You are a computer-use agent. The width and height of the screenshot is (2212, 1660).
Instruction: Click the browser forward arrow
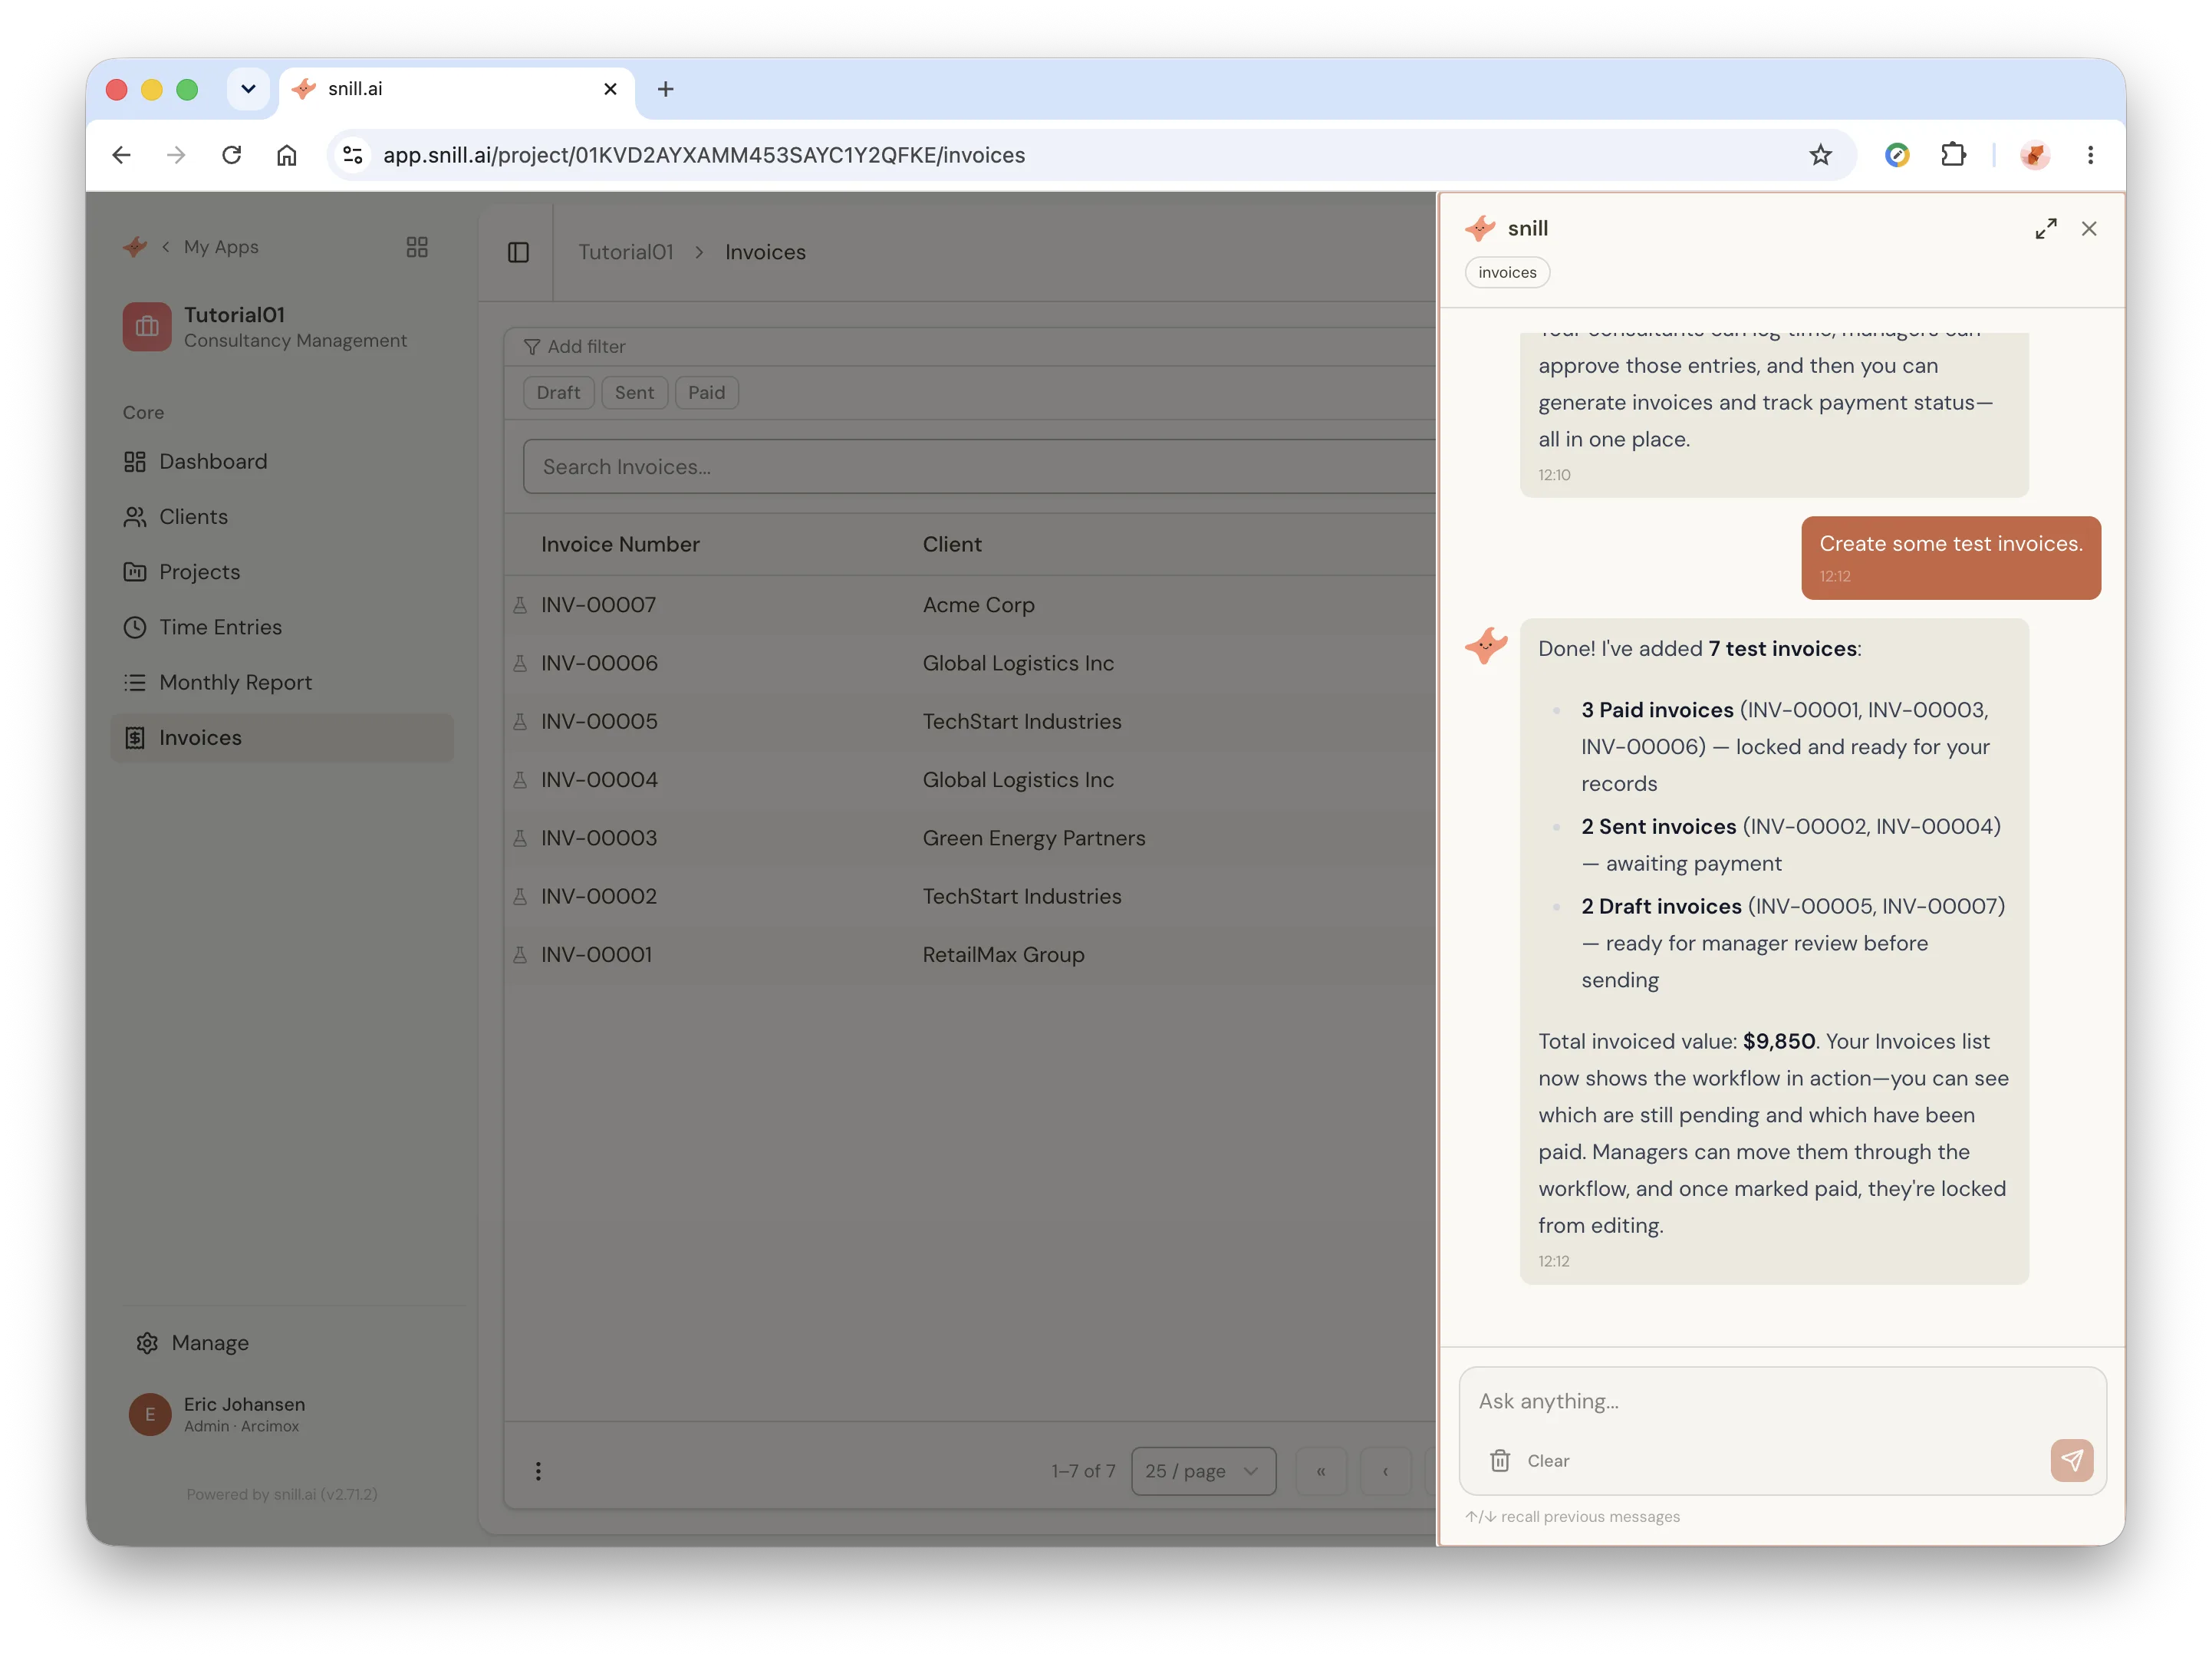[x=176, y=155]
